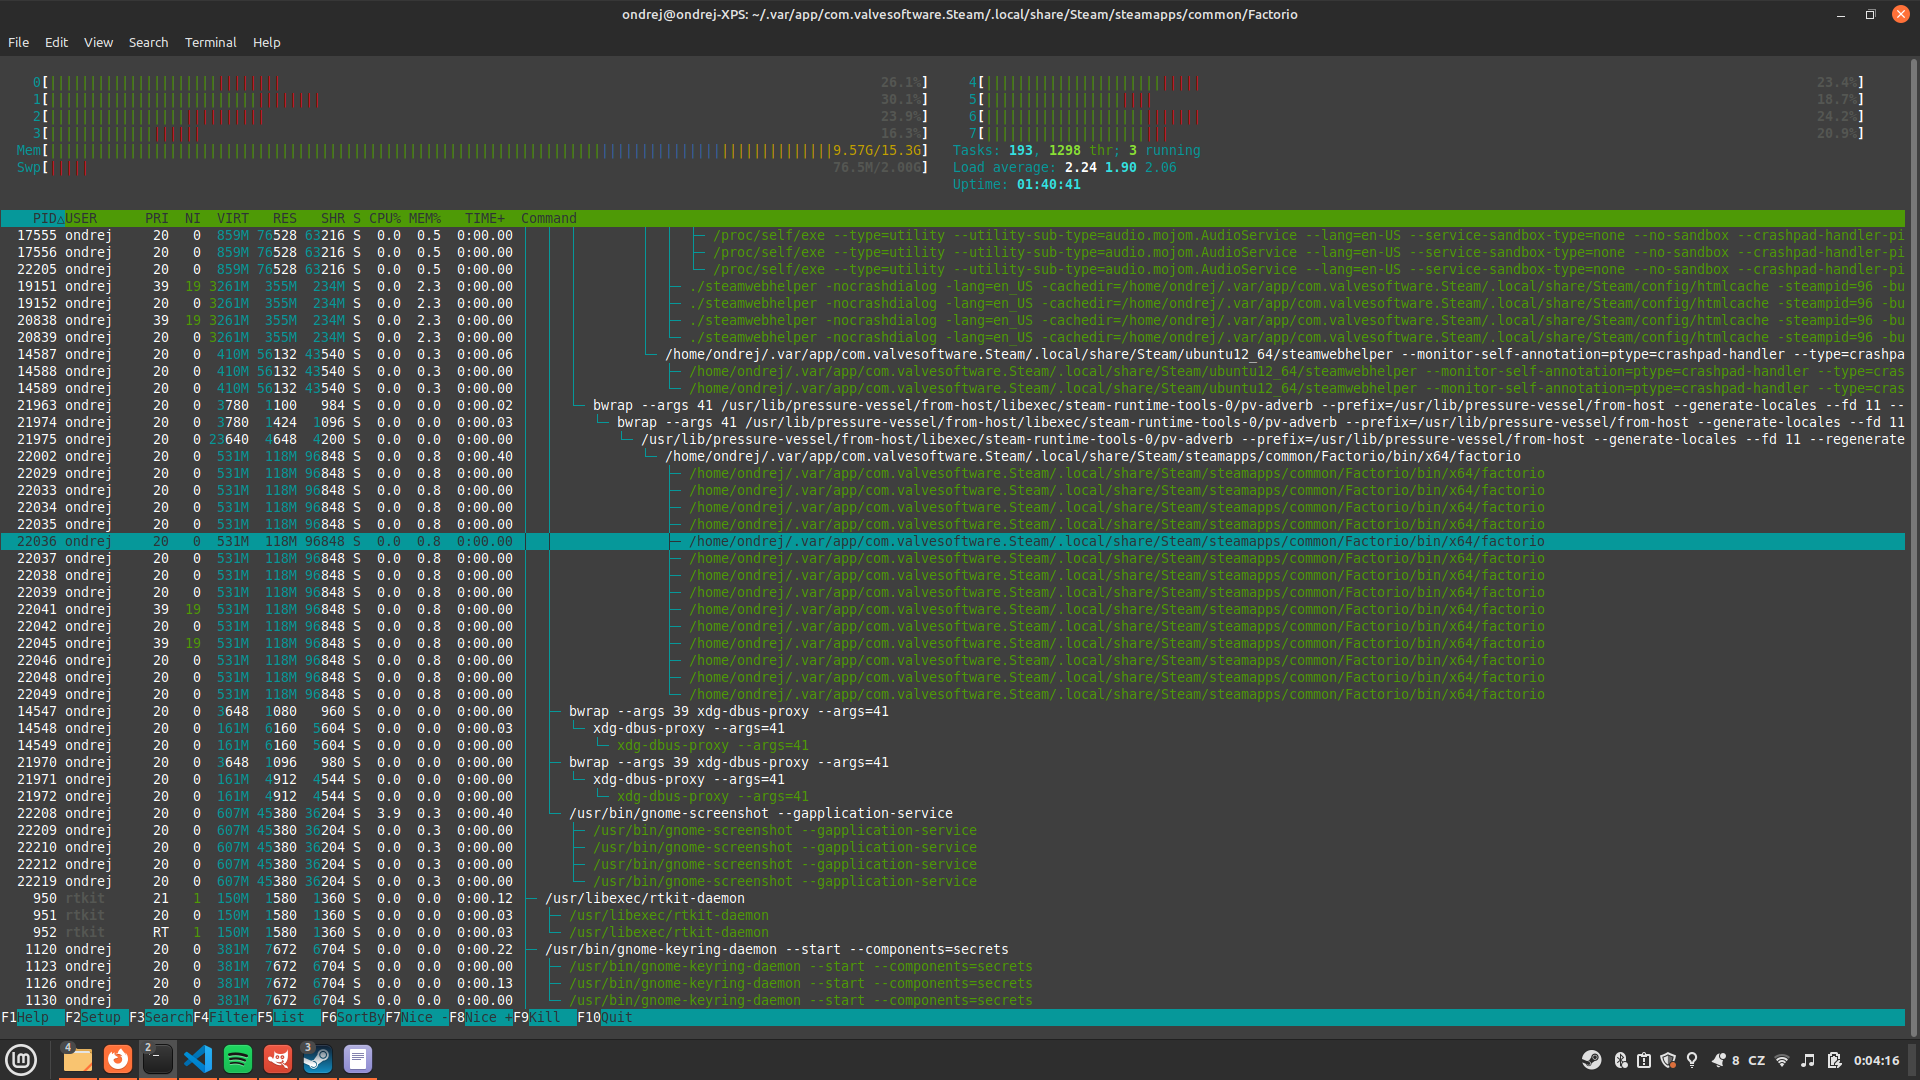Click F9 Kill in htop function bar
1920x1080 pixels.
pos(545,1017)
